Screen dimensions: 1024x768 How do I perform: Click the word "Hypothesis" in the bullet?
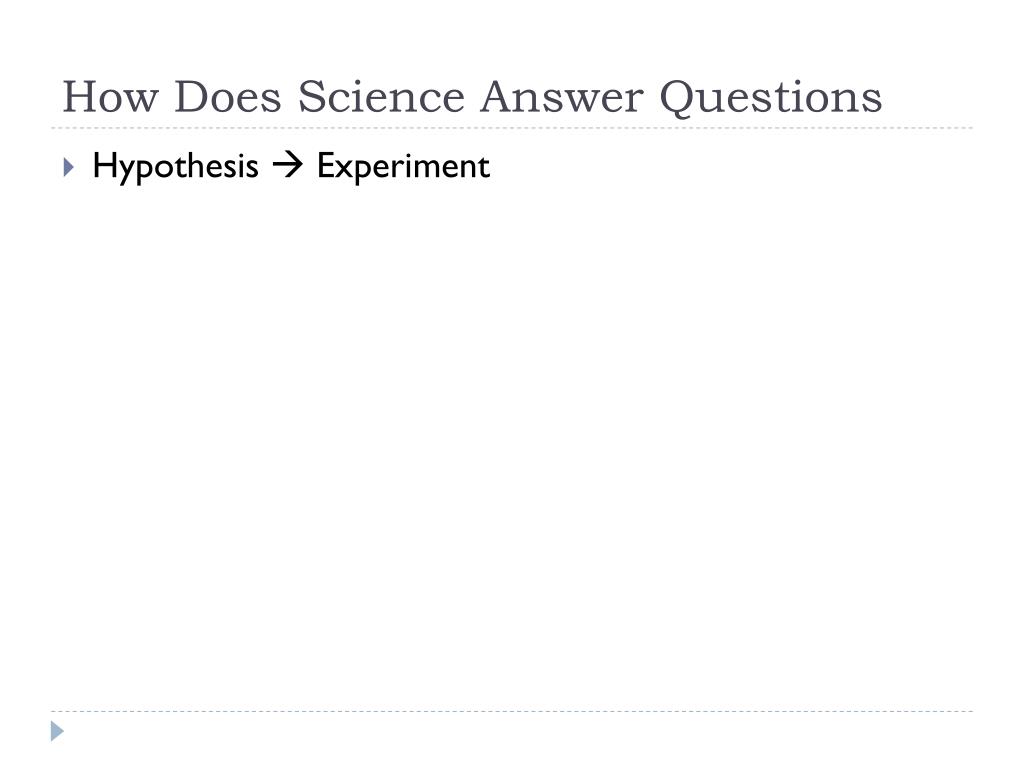coord(176,167)
